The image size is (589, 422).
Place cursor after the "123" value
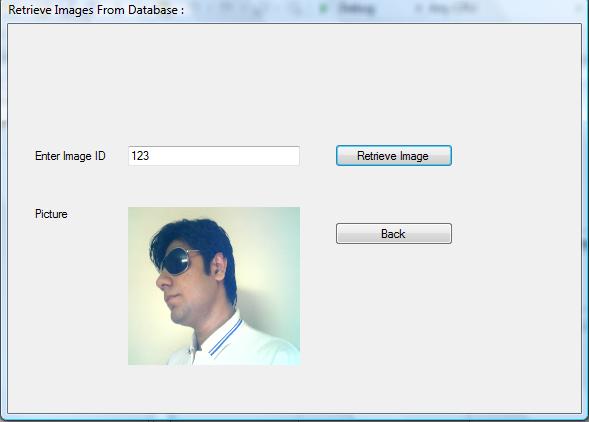150,156
